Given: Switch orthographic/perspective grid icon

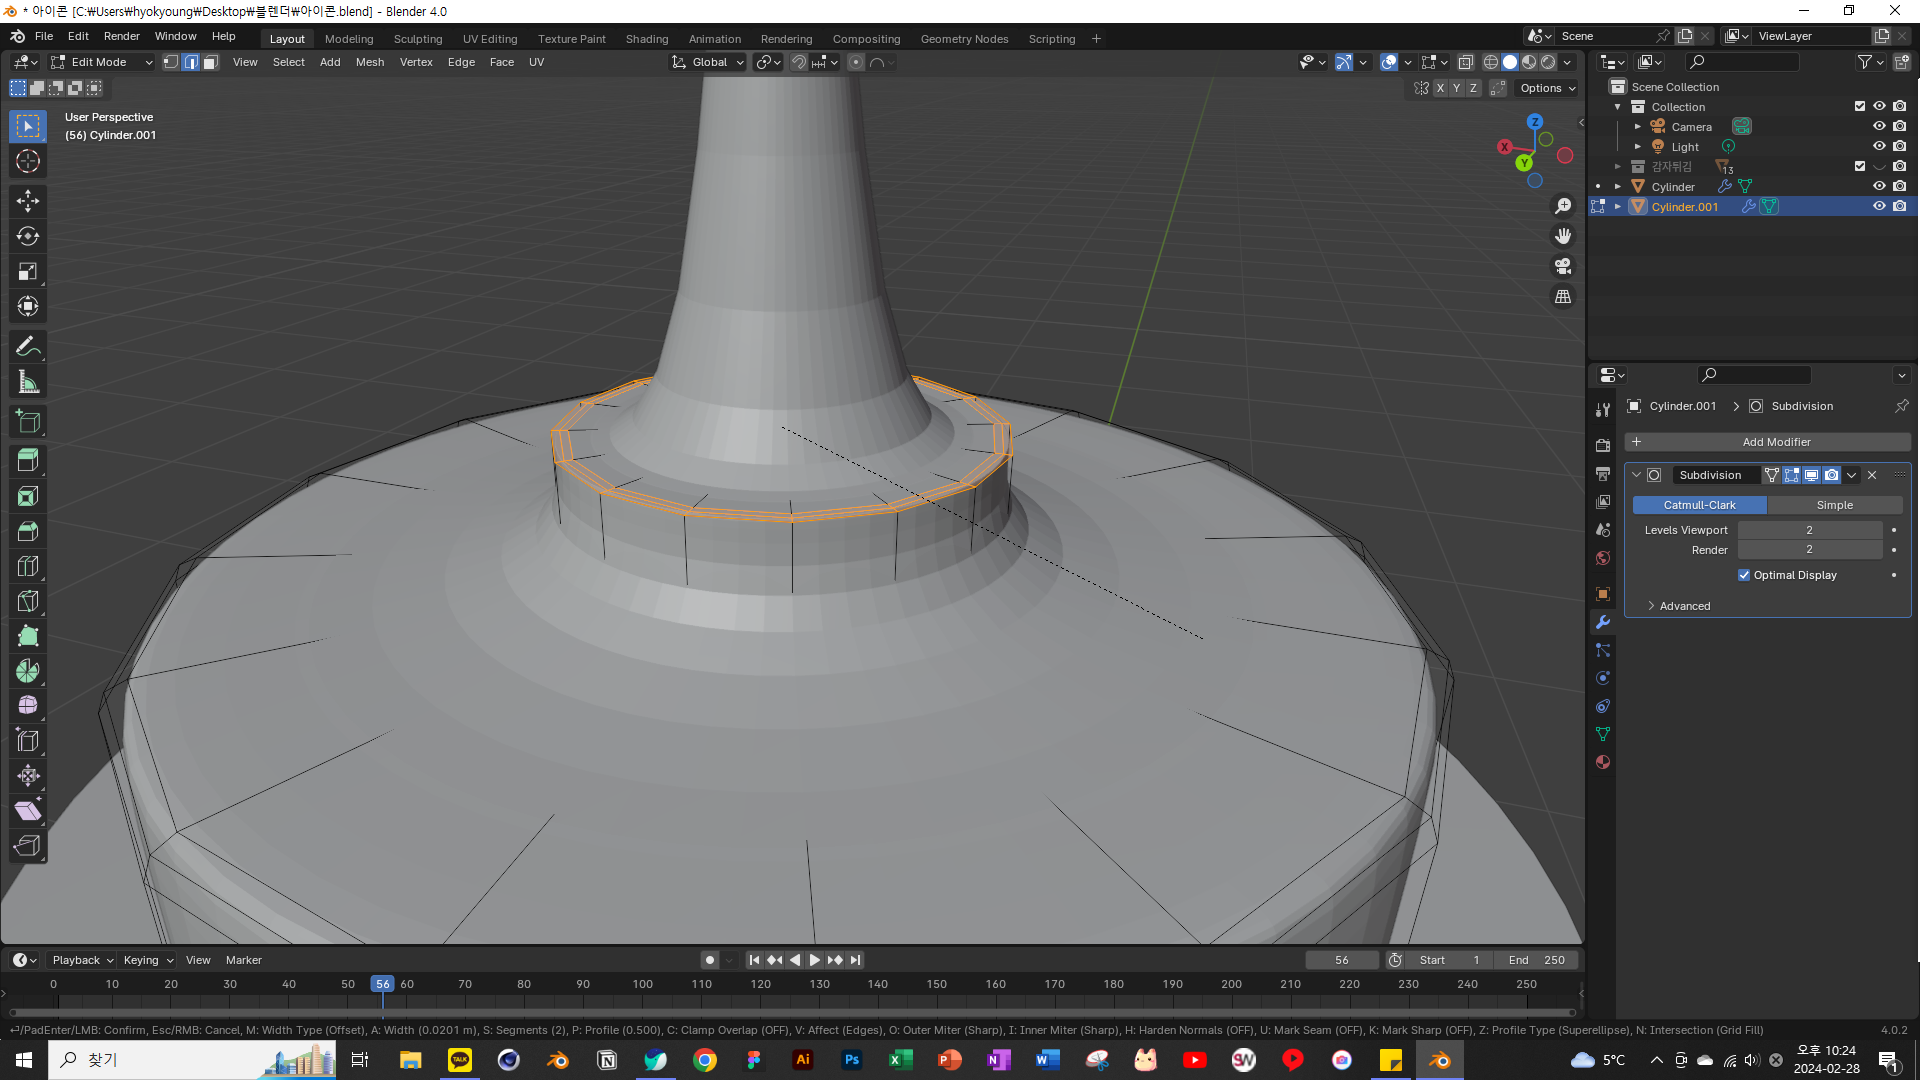Looking at the screenshot, I should click(1563, 297).
